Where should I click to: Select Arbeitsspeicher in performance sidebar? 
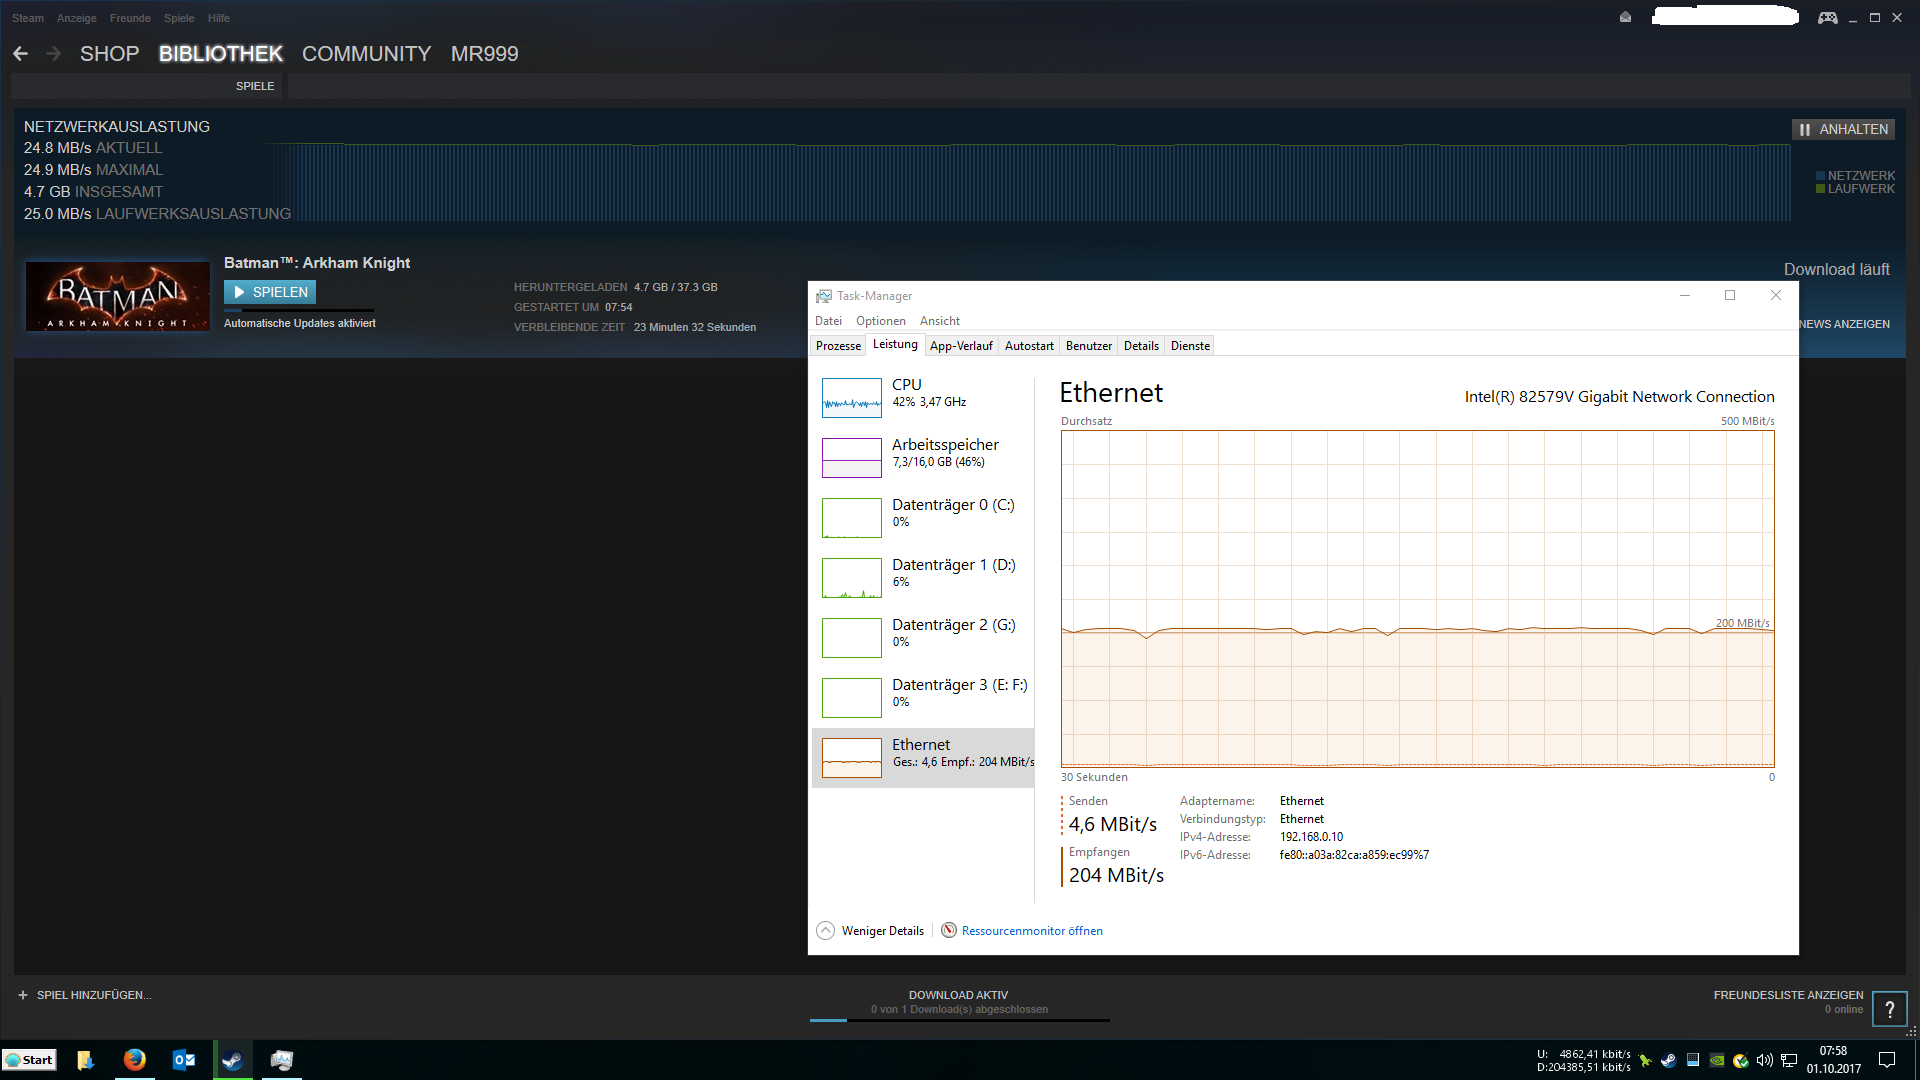click(x=923, y=457)
